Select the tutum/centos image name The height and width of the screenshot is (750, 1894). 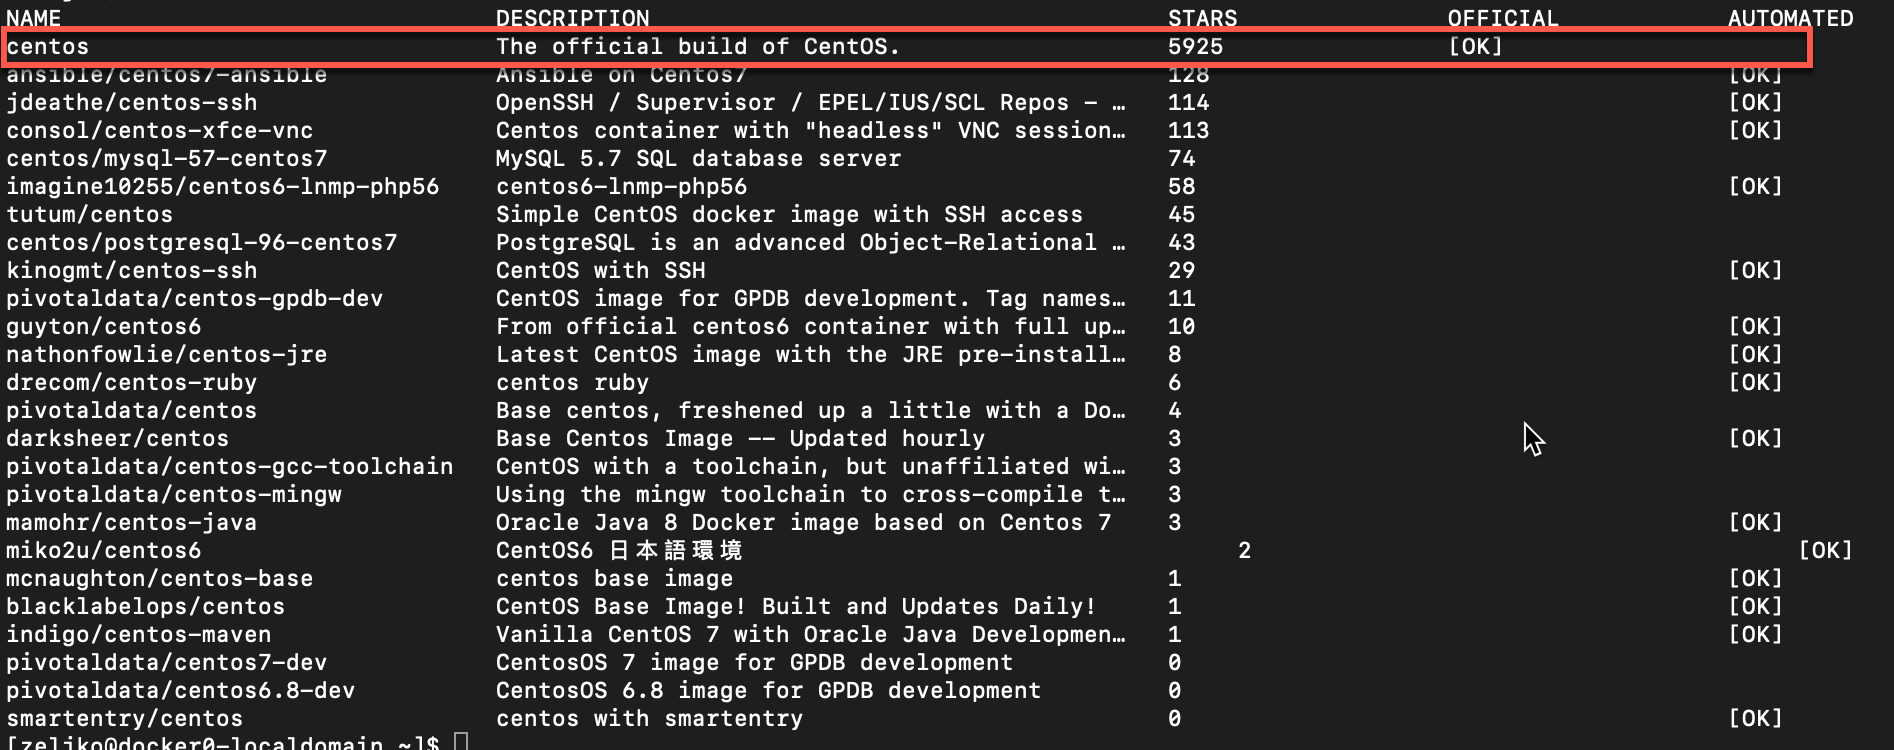coord(90,215)
